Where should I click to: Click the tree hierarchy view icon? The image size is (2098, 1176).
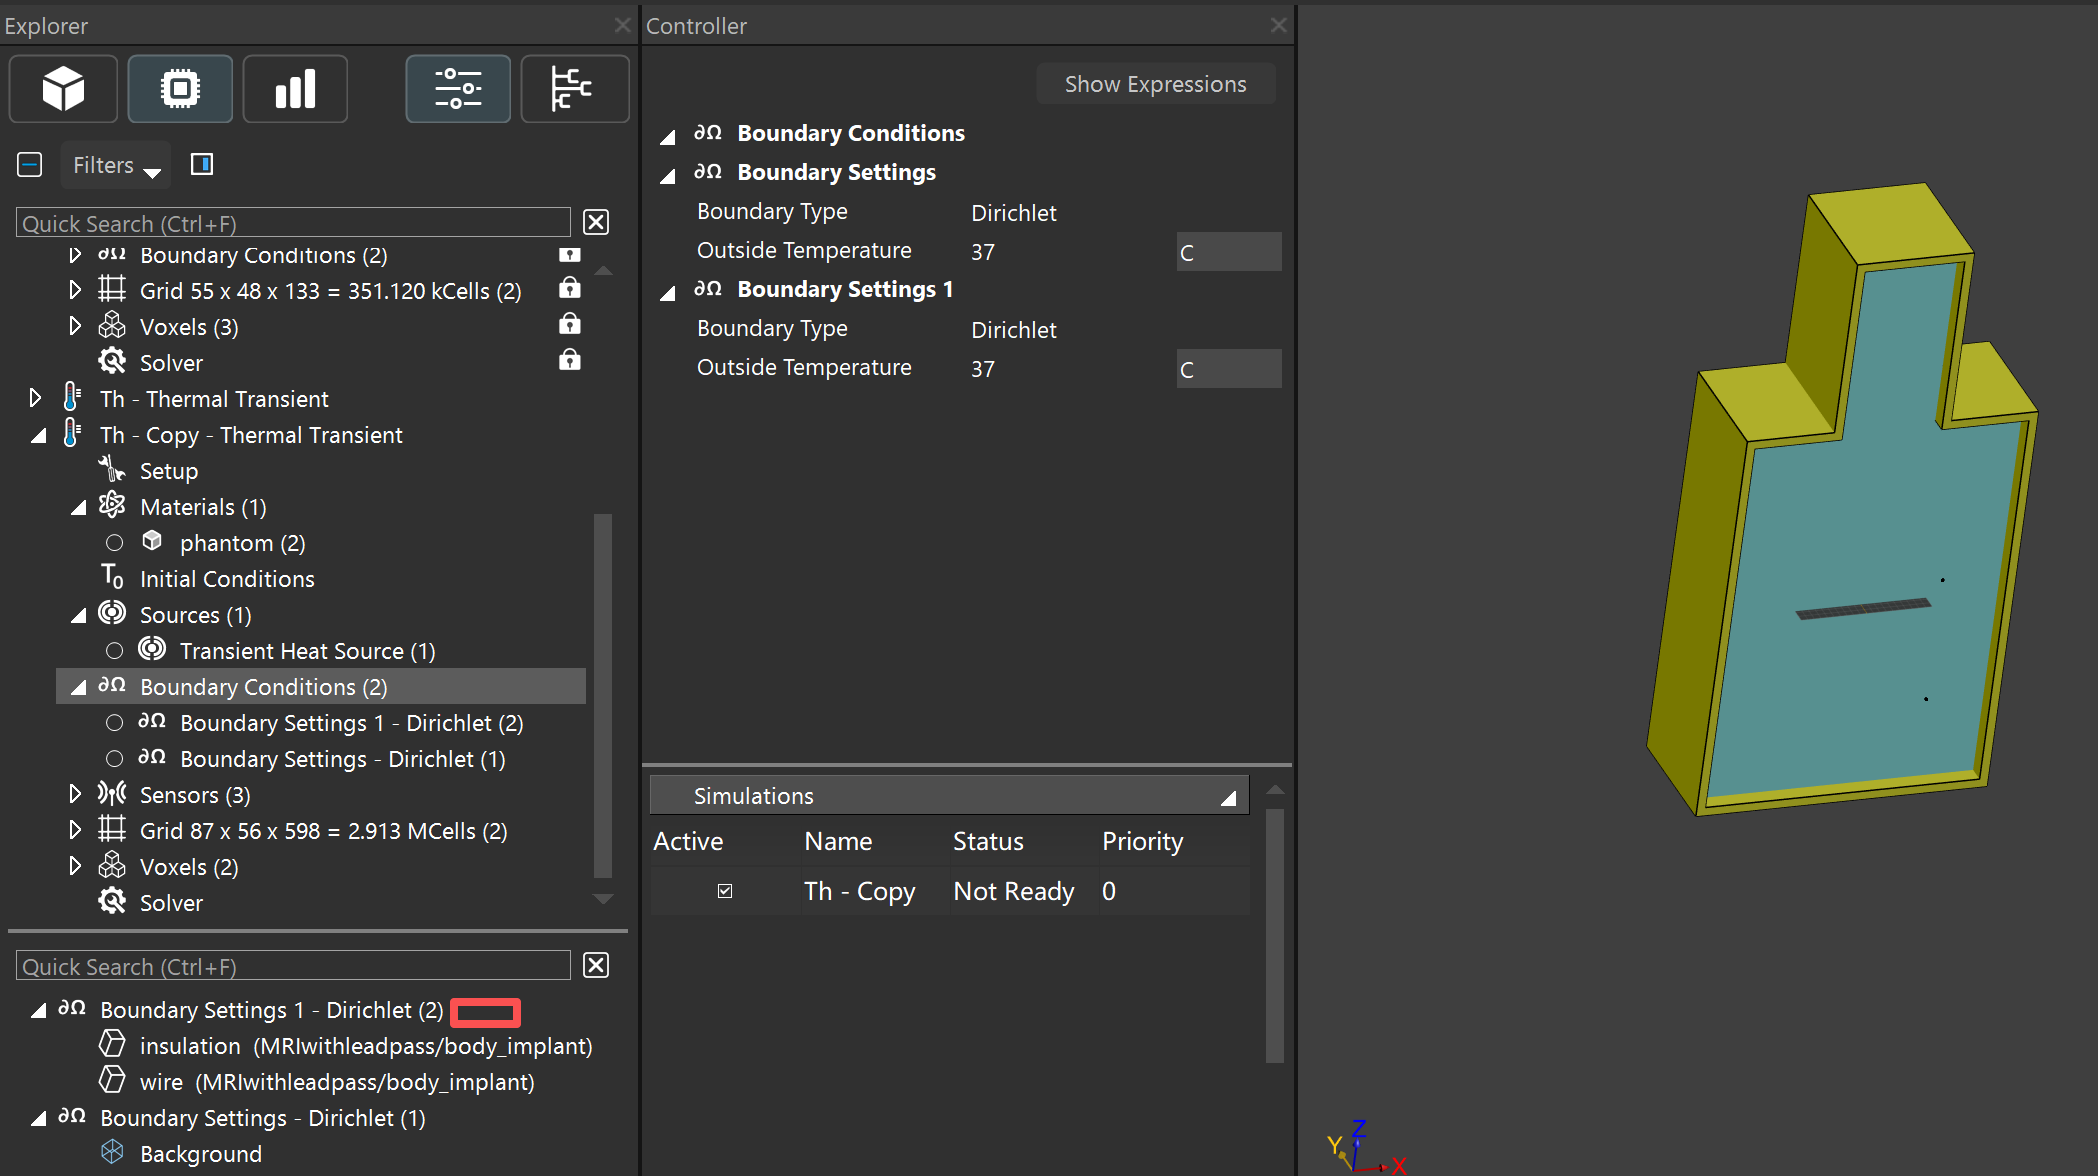(x=574, y=89)
